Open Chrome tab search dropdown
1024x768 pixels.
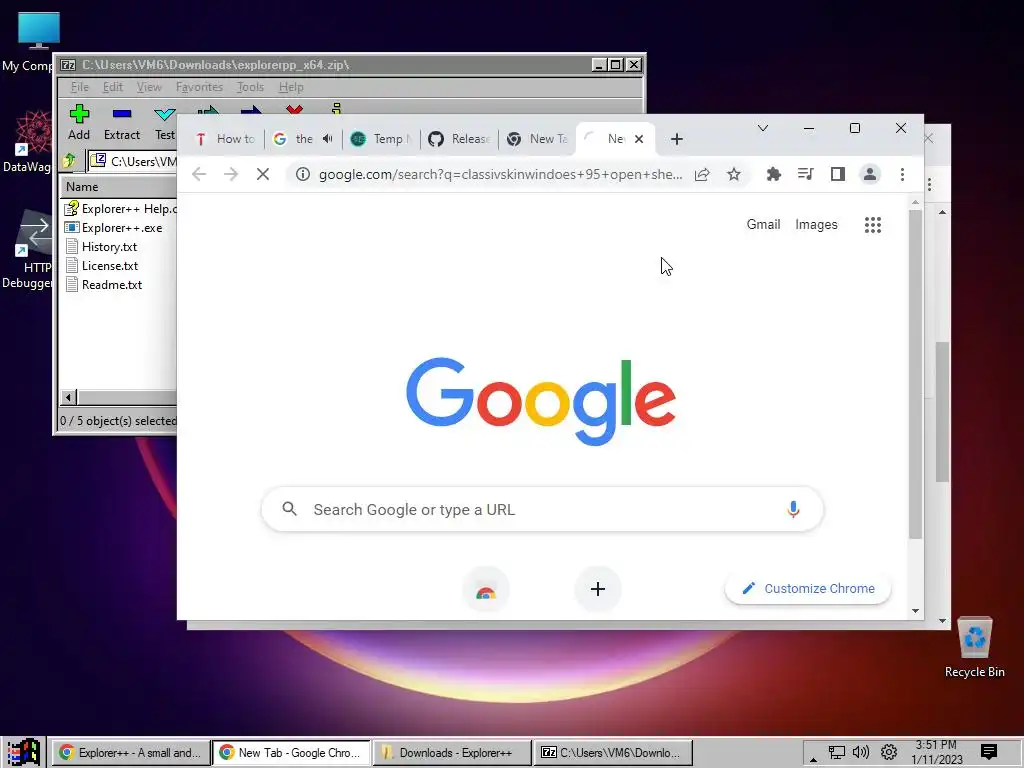[762, 128]
